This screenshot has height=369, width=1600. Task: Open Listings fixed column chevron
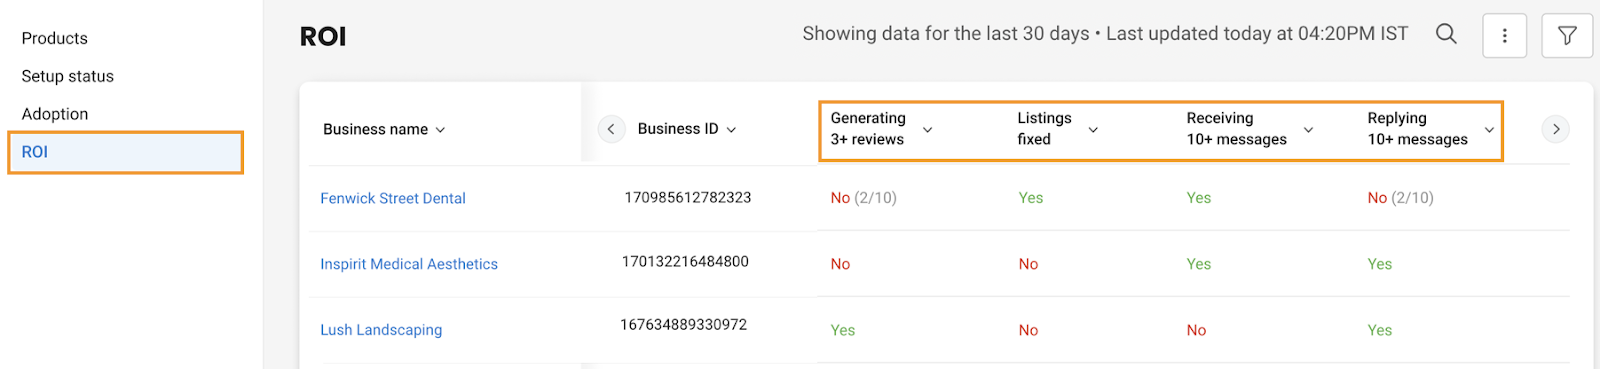click(1093, 130)
